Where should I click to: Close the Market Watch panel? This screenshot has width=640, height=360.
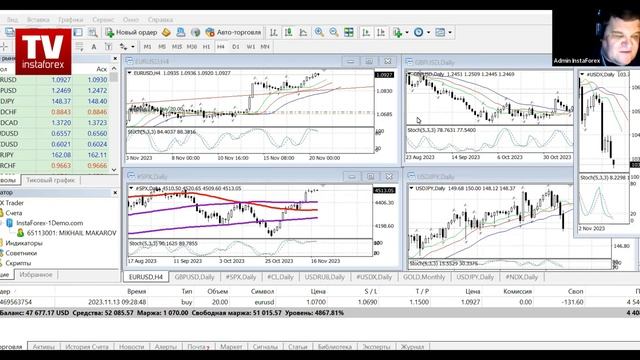pos(115,59)
